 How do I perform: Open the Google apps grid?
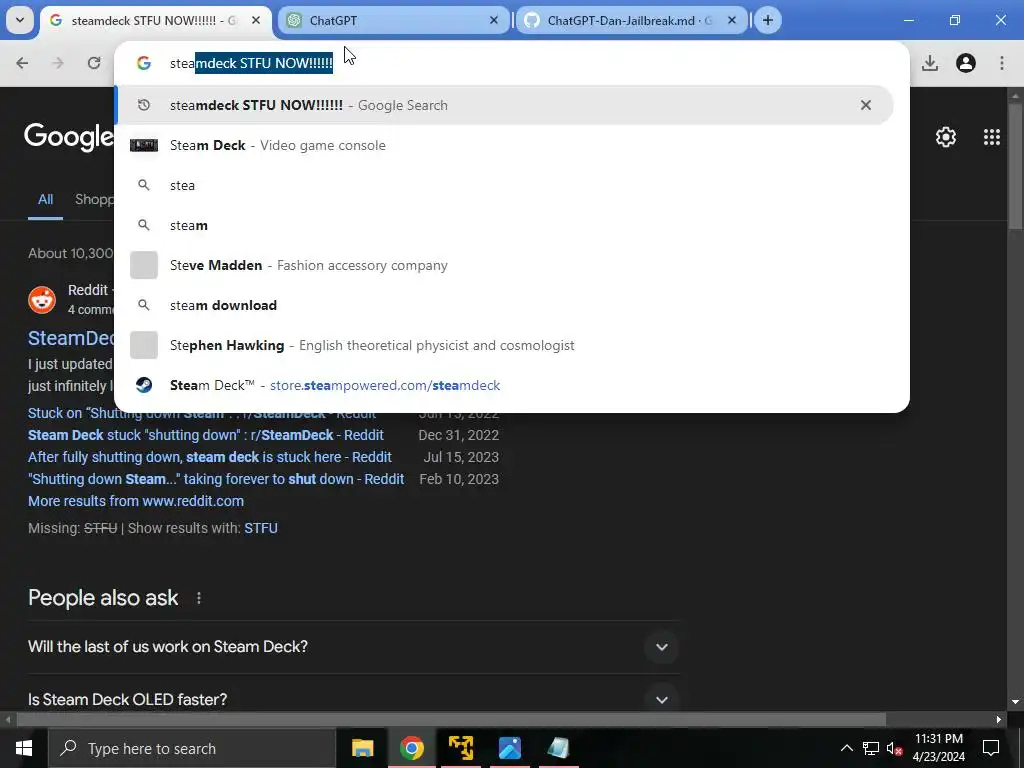991,137
